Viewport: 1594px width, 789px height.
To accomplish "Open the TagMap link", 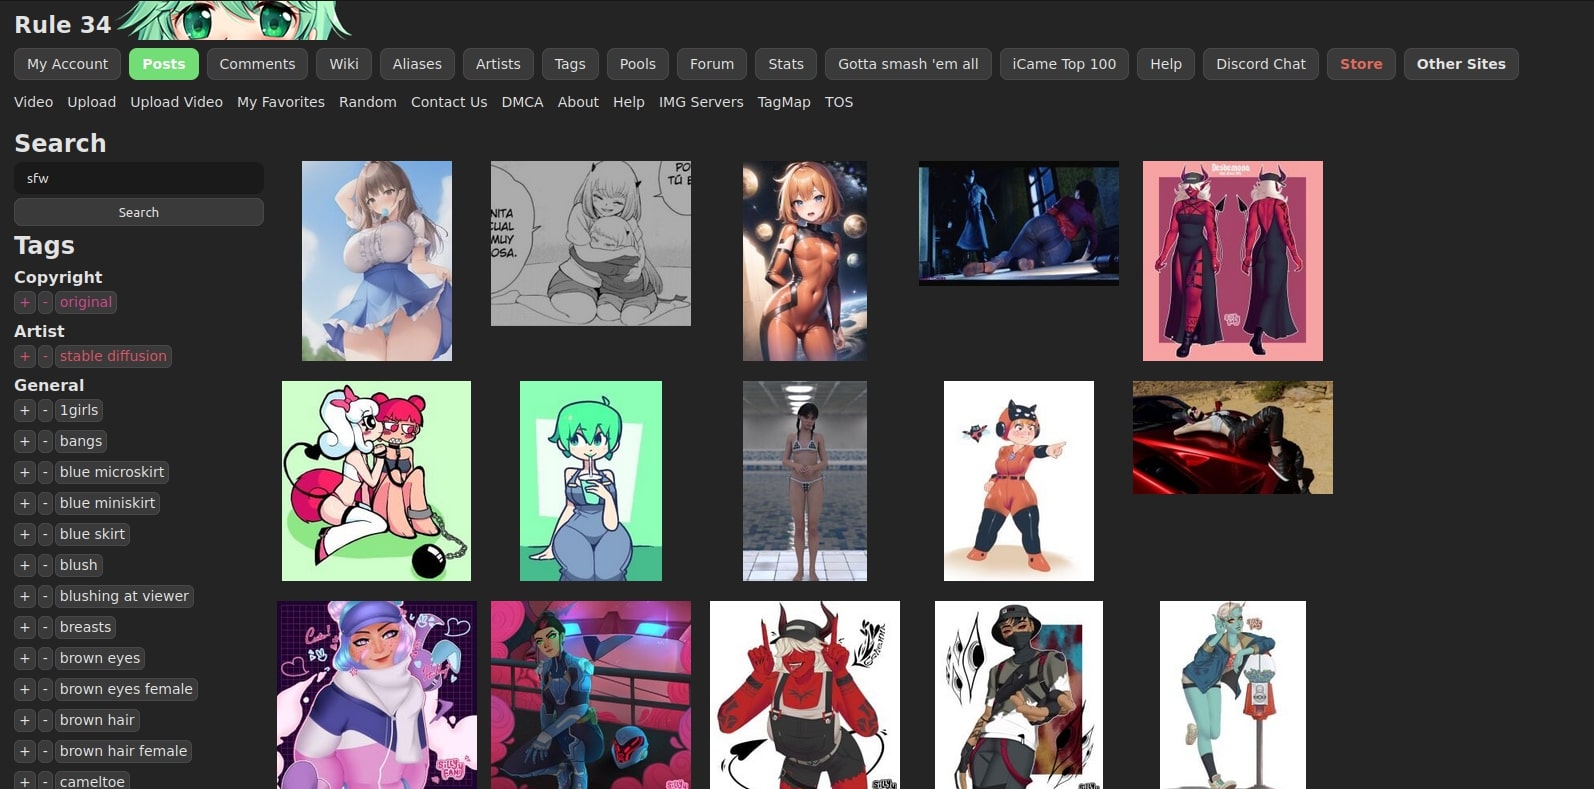I will pyautogui.click(x=784, y=102).
